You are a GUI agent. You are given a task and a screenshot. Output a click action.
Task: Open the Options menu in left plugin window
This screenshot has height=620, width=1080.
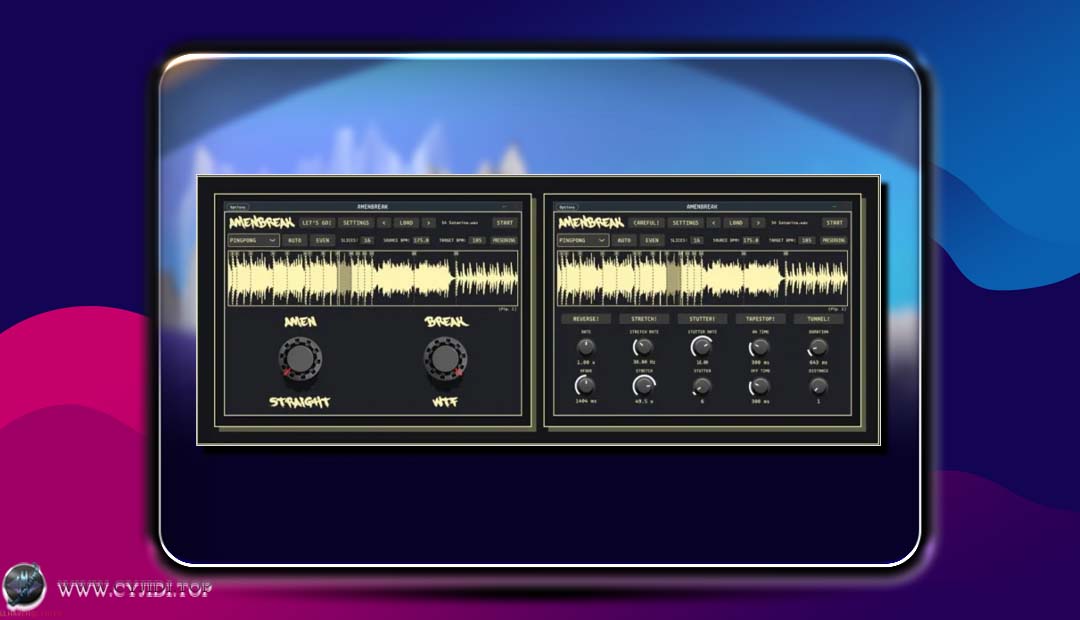click(237, 206)
